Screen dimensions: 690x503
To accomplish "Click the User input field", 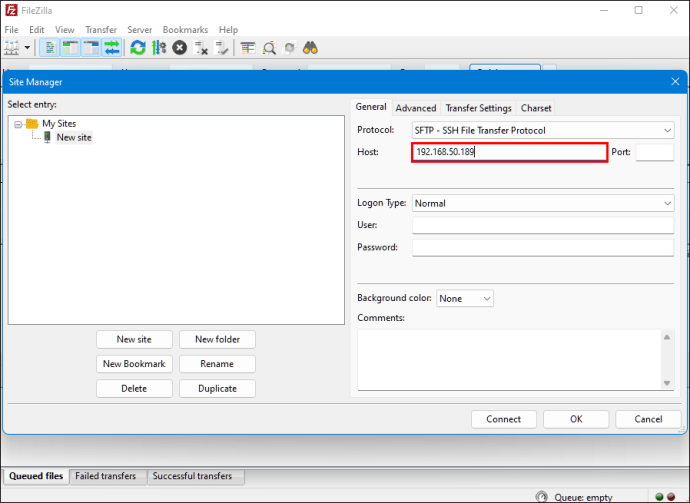I will [543, 225].
